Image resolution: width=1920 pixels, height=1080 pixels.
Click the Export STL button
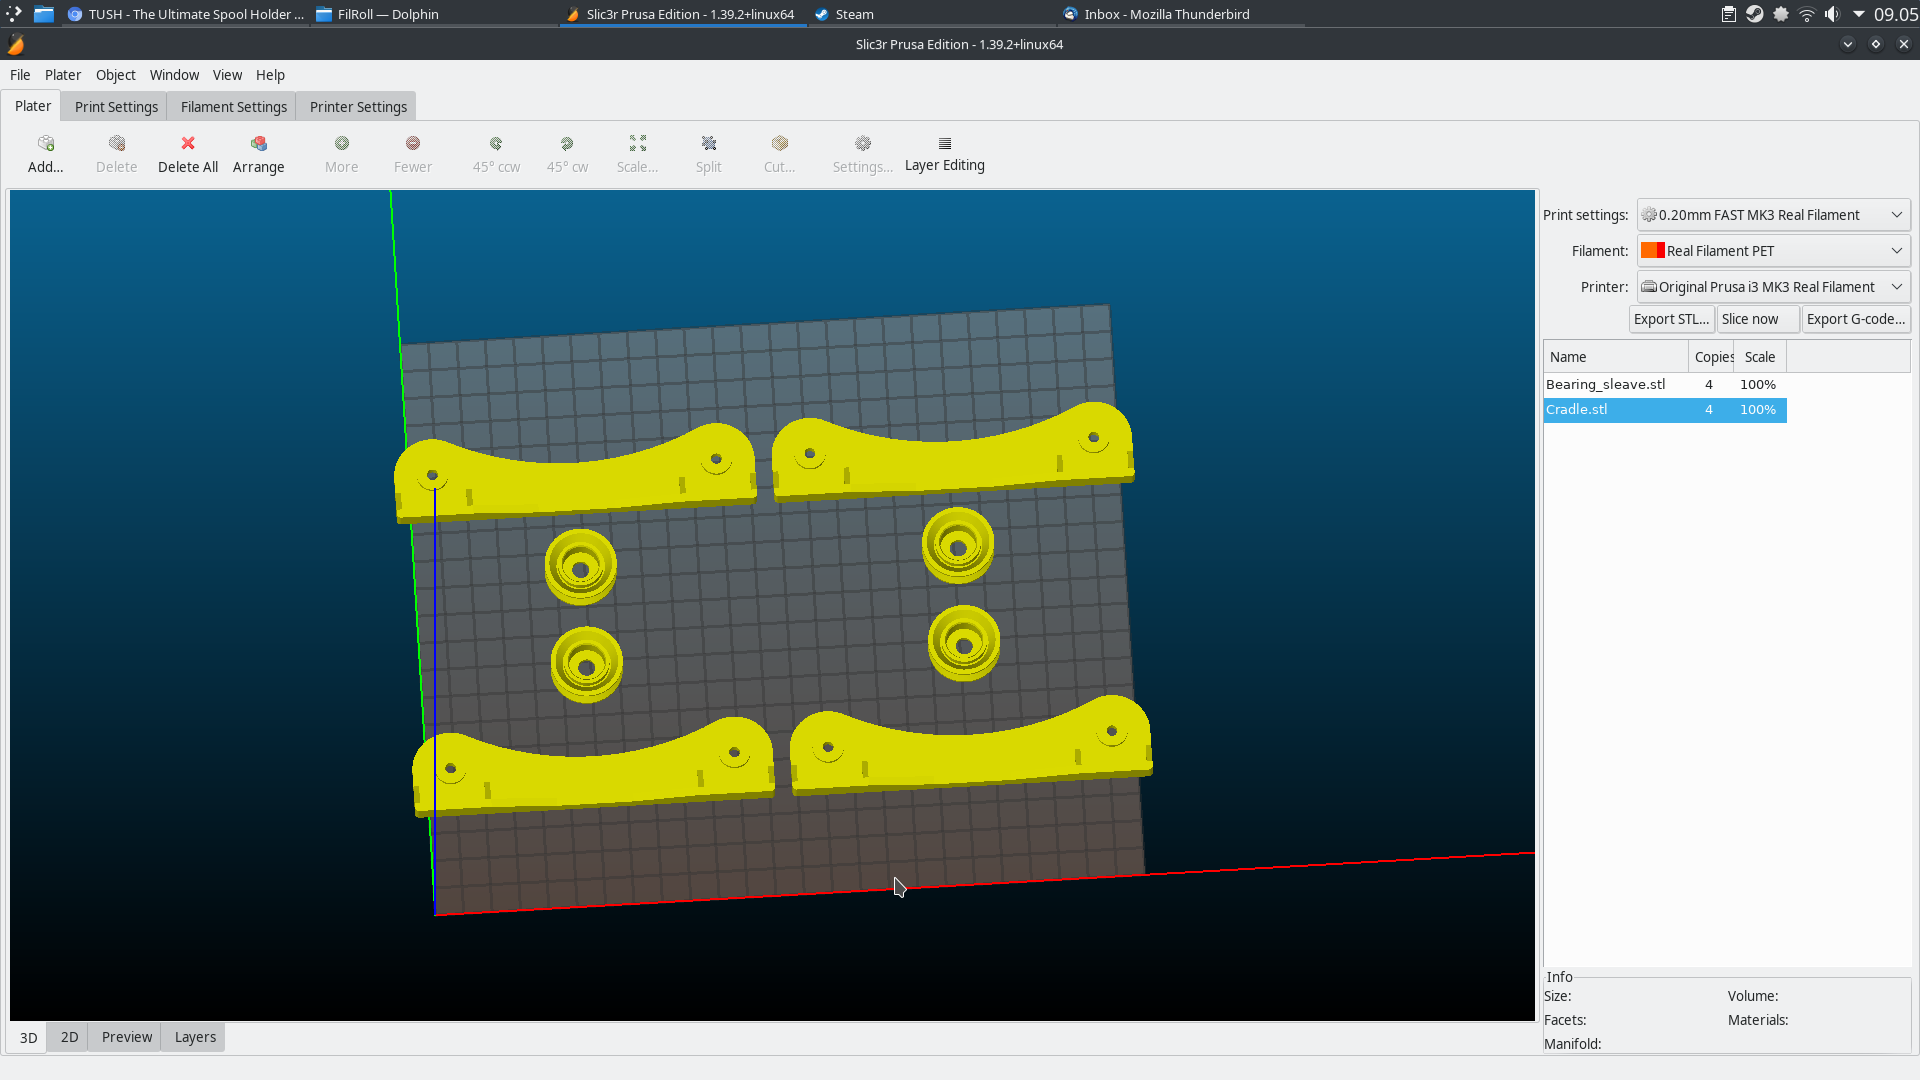(x=1672, y=319)
